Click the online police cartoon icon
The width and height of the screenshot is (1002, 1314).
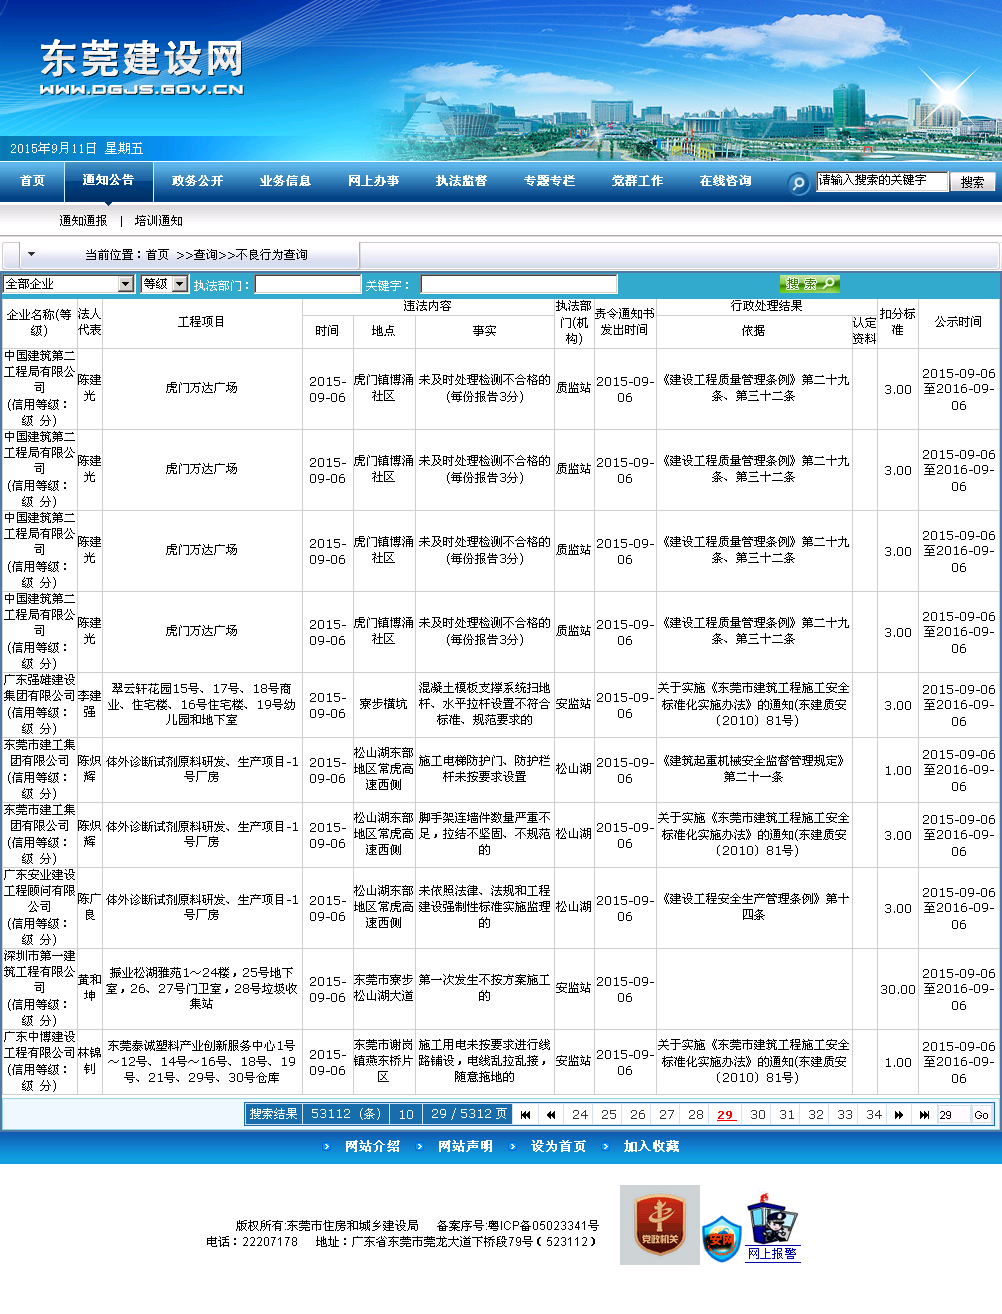click(772, 1219)
